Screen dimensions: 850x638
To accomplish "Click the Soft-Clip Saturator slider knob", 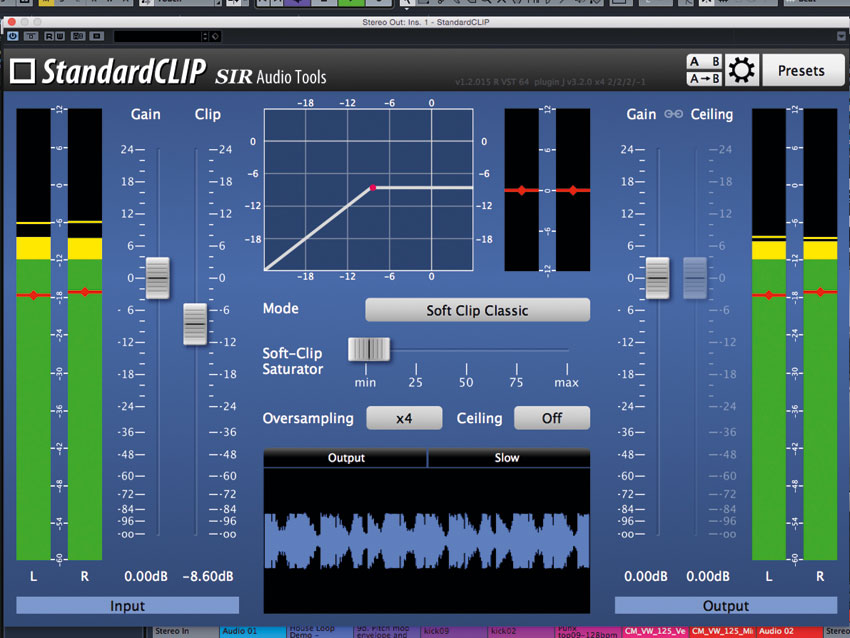I will coord(369,350).
